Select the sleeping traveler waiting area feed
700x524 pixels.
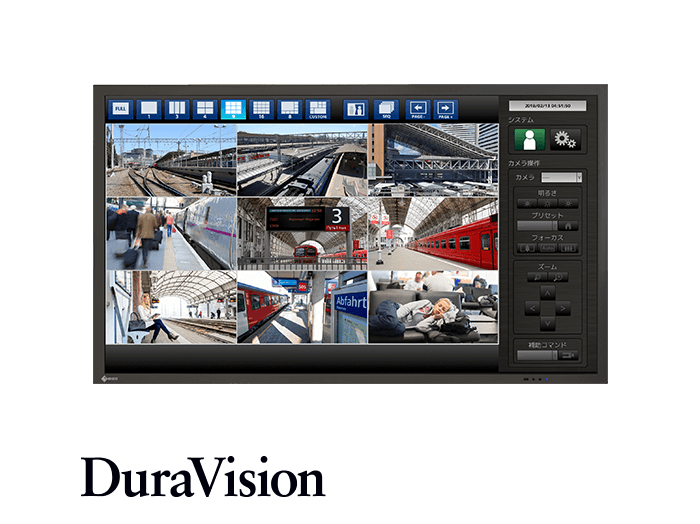click(x=433, y=307)
